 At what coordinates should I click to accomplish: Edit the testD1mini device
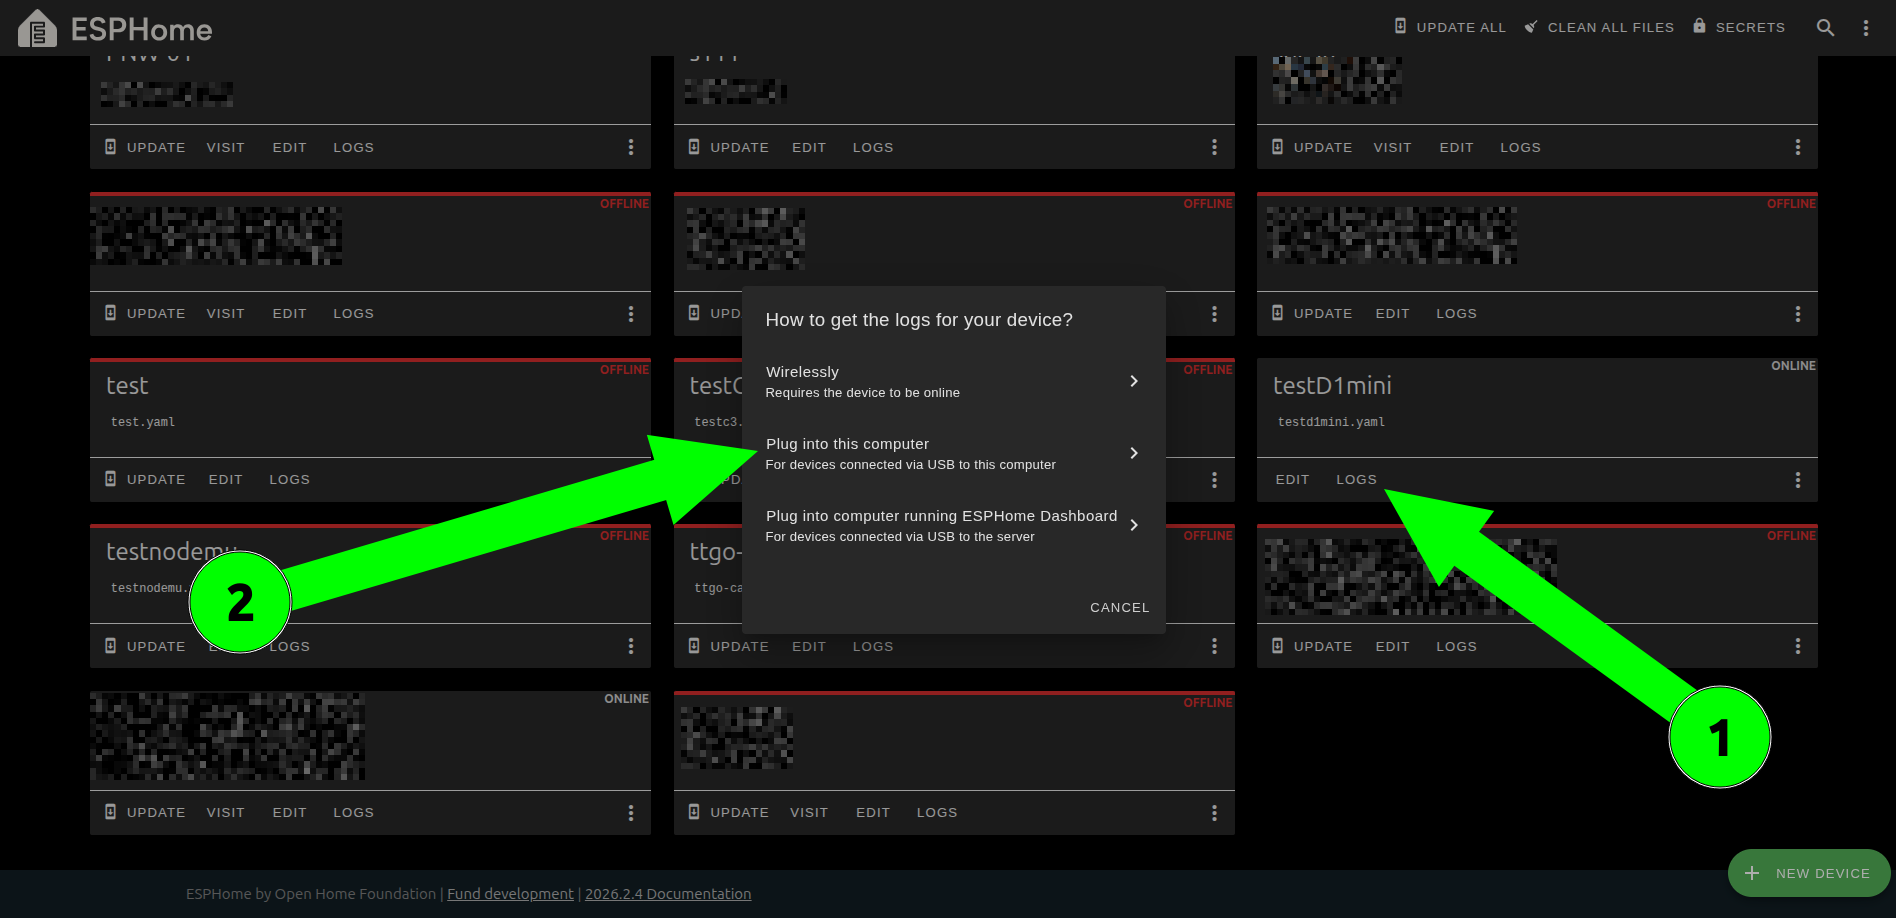tap(1292, 480)
